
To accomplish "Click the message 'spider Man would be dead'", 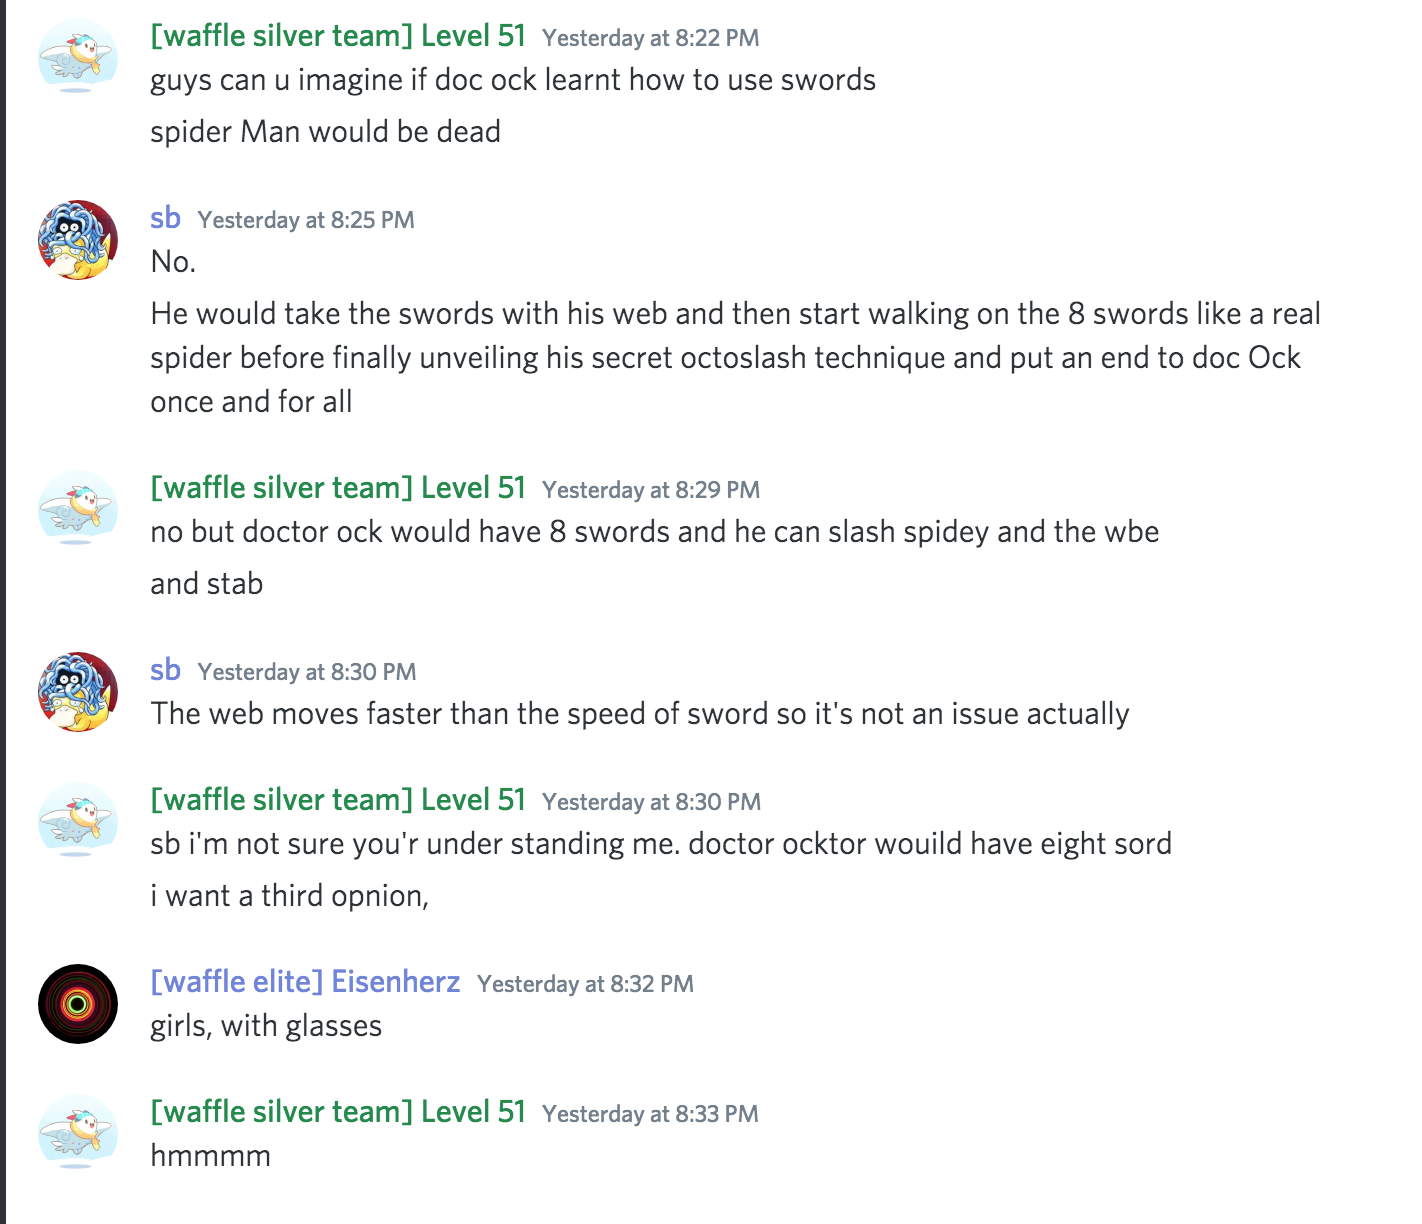I will (x=325, y=132).
